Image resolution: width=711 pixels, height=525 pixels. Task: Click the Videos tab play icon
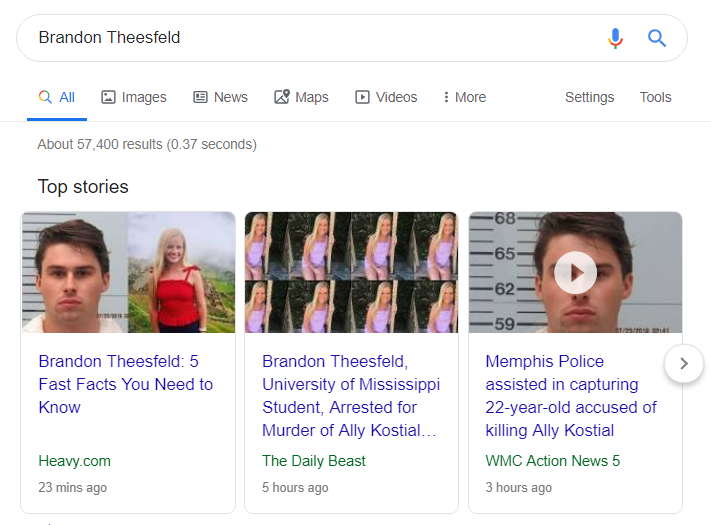coord(362,97)
